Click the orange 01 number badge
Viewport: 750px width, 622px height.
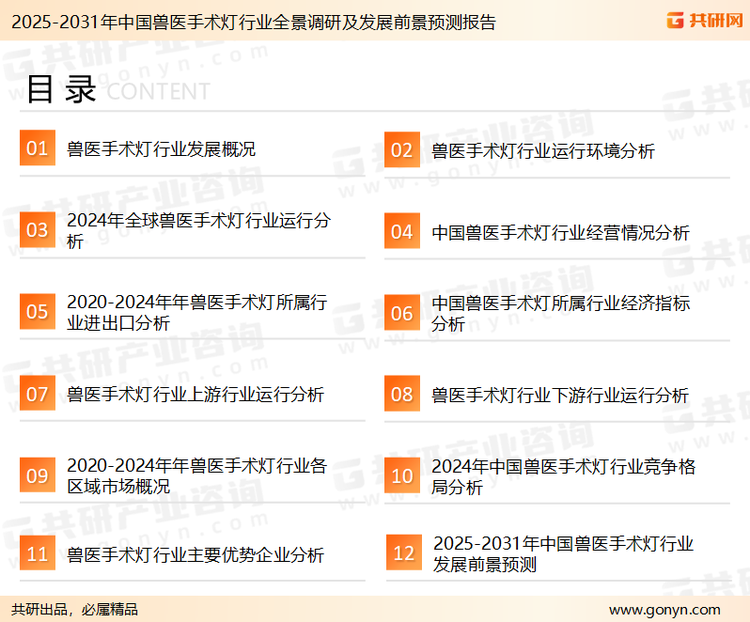(37, 148)
